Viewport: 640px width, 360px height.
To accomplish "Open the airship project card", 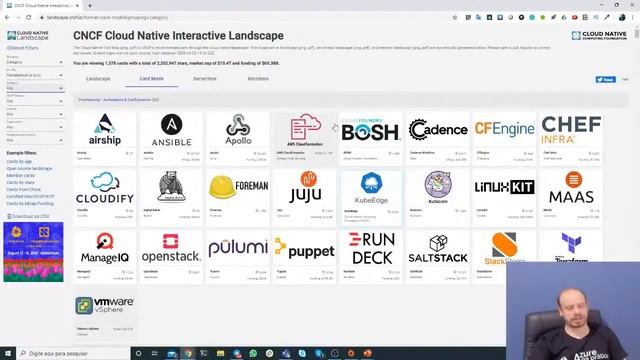I will [x=105, y=138].
